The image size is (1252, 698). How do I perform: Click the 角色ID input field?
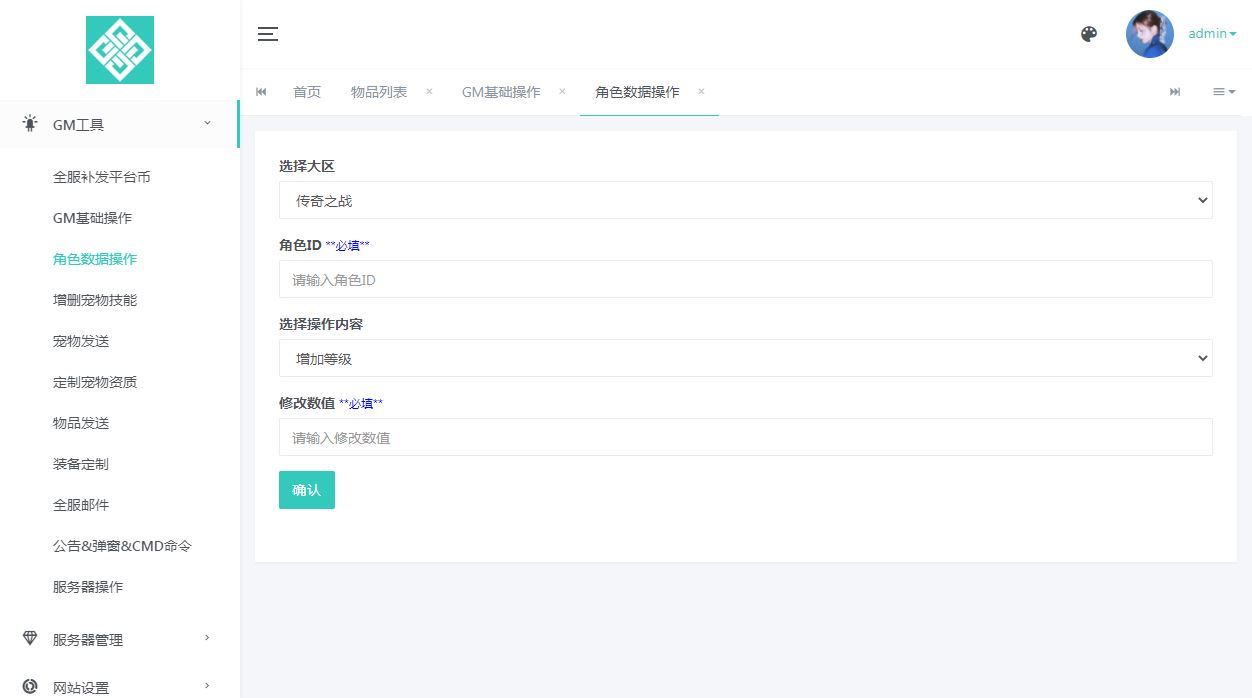click(x=746, y=279)
